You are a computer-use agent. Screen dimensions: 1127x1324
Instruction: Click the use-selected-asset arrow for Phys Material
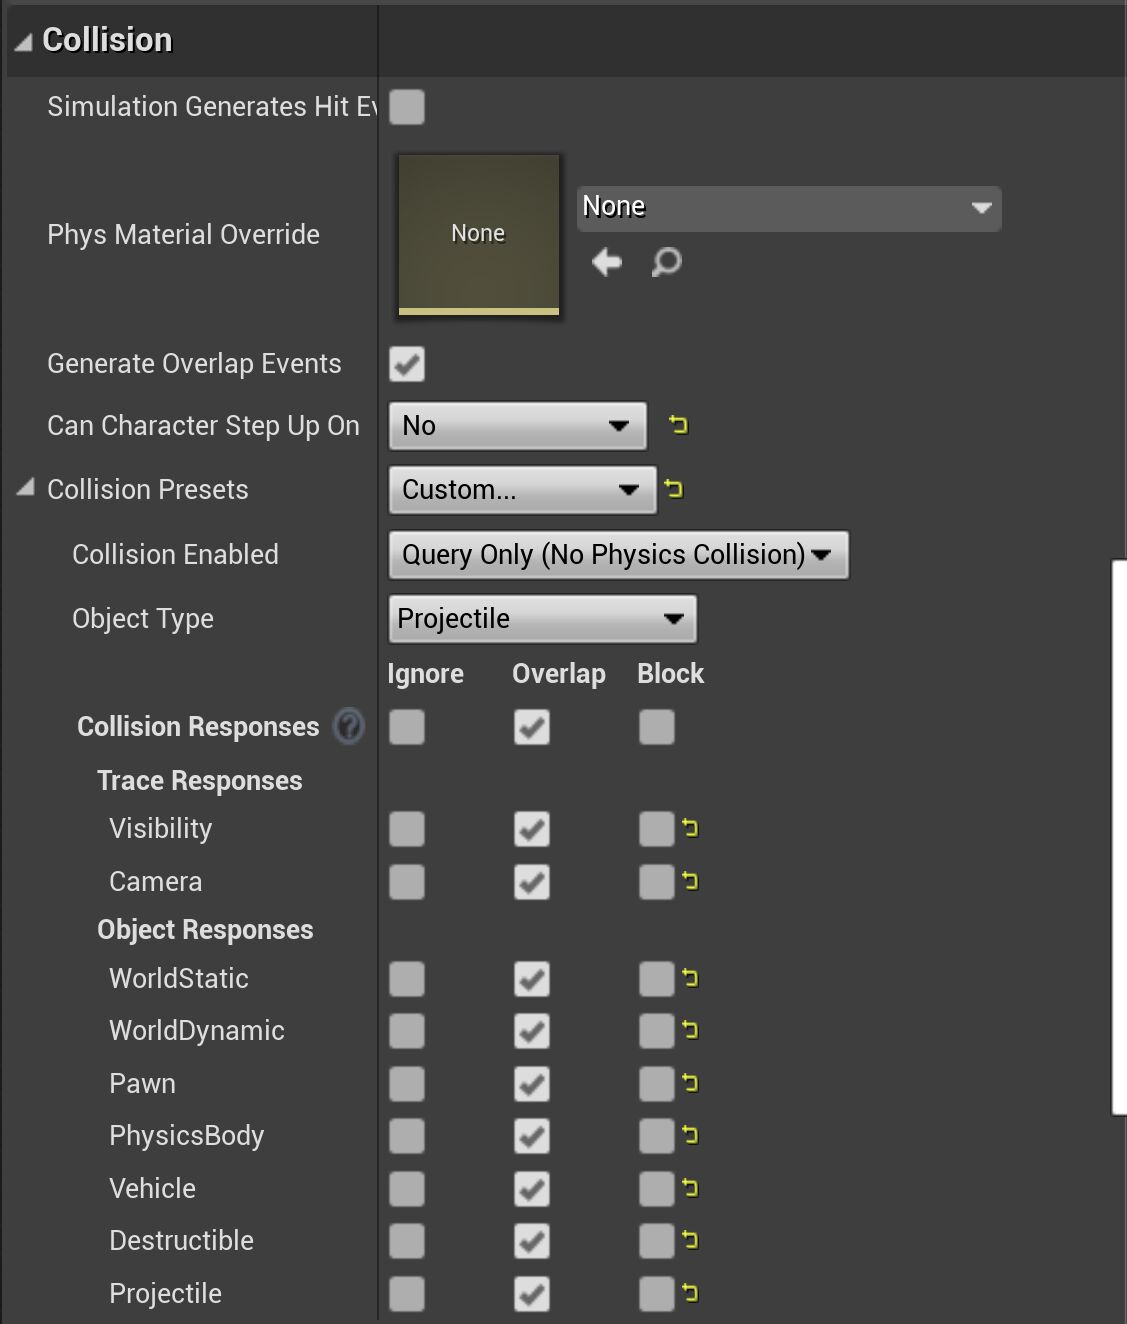click(605, 262)
